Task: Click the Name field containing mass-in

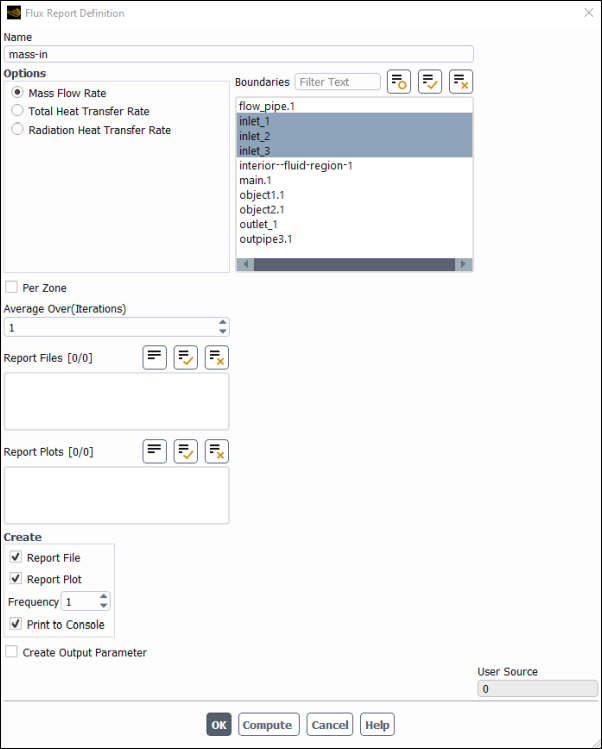Action: click(x=238, y=54)
